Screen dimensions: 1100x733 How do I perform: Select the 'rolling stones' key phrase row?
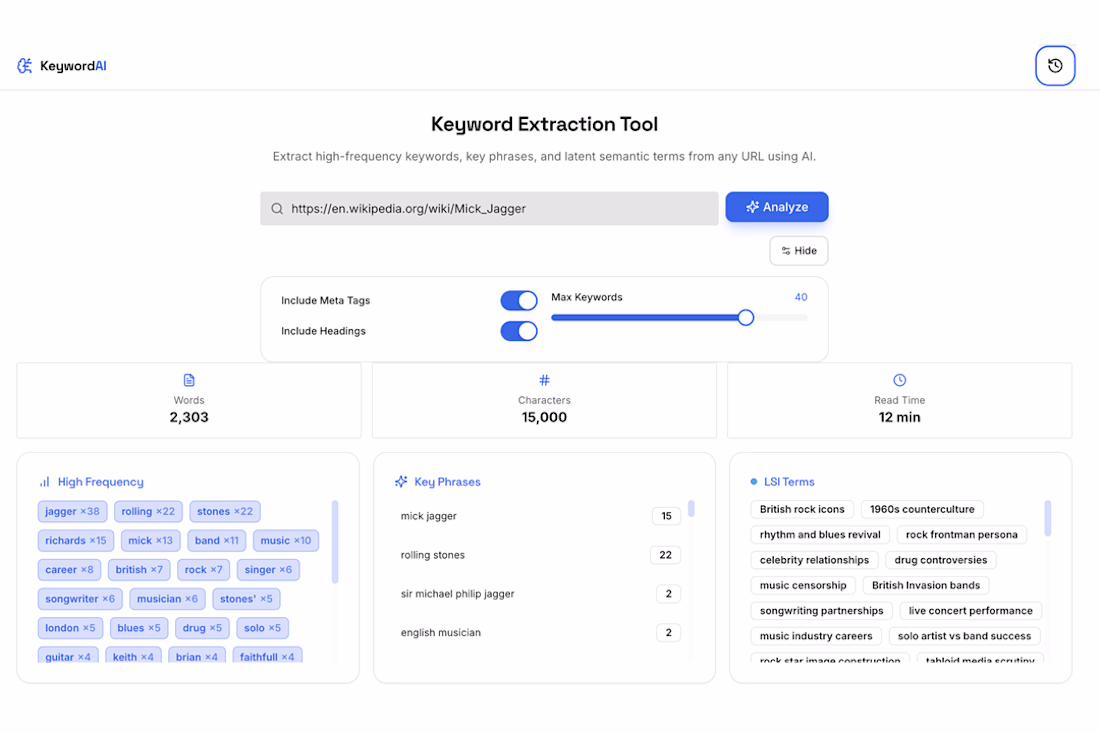click(x=539, y=555)
